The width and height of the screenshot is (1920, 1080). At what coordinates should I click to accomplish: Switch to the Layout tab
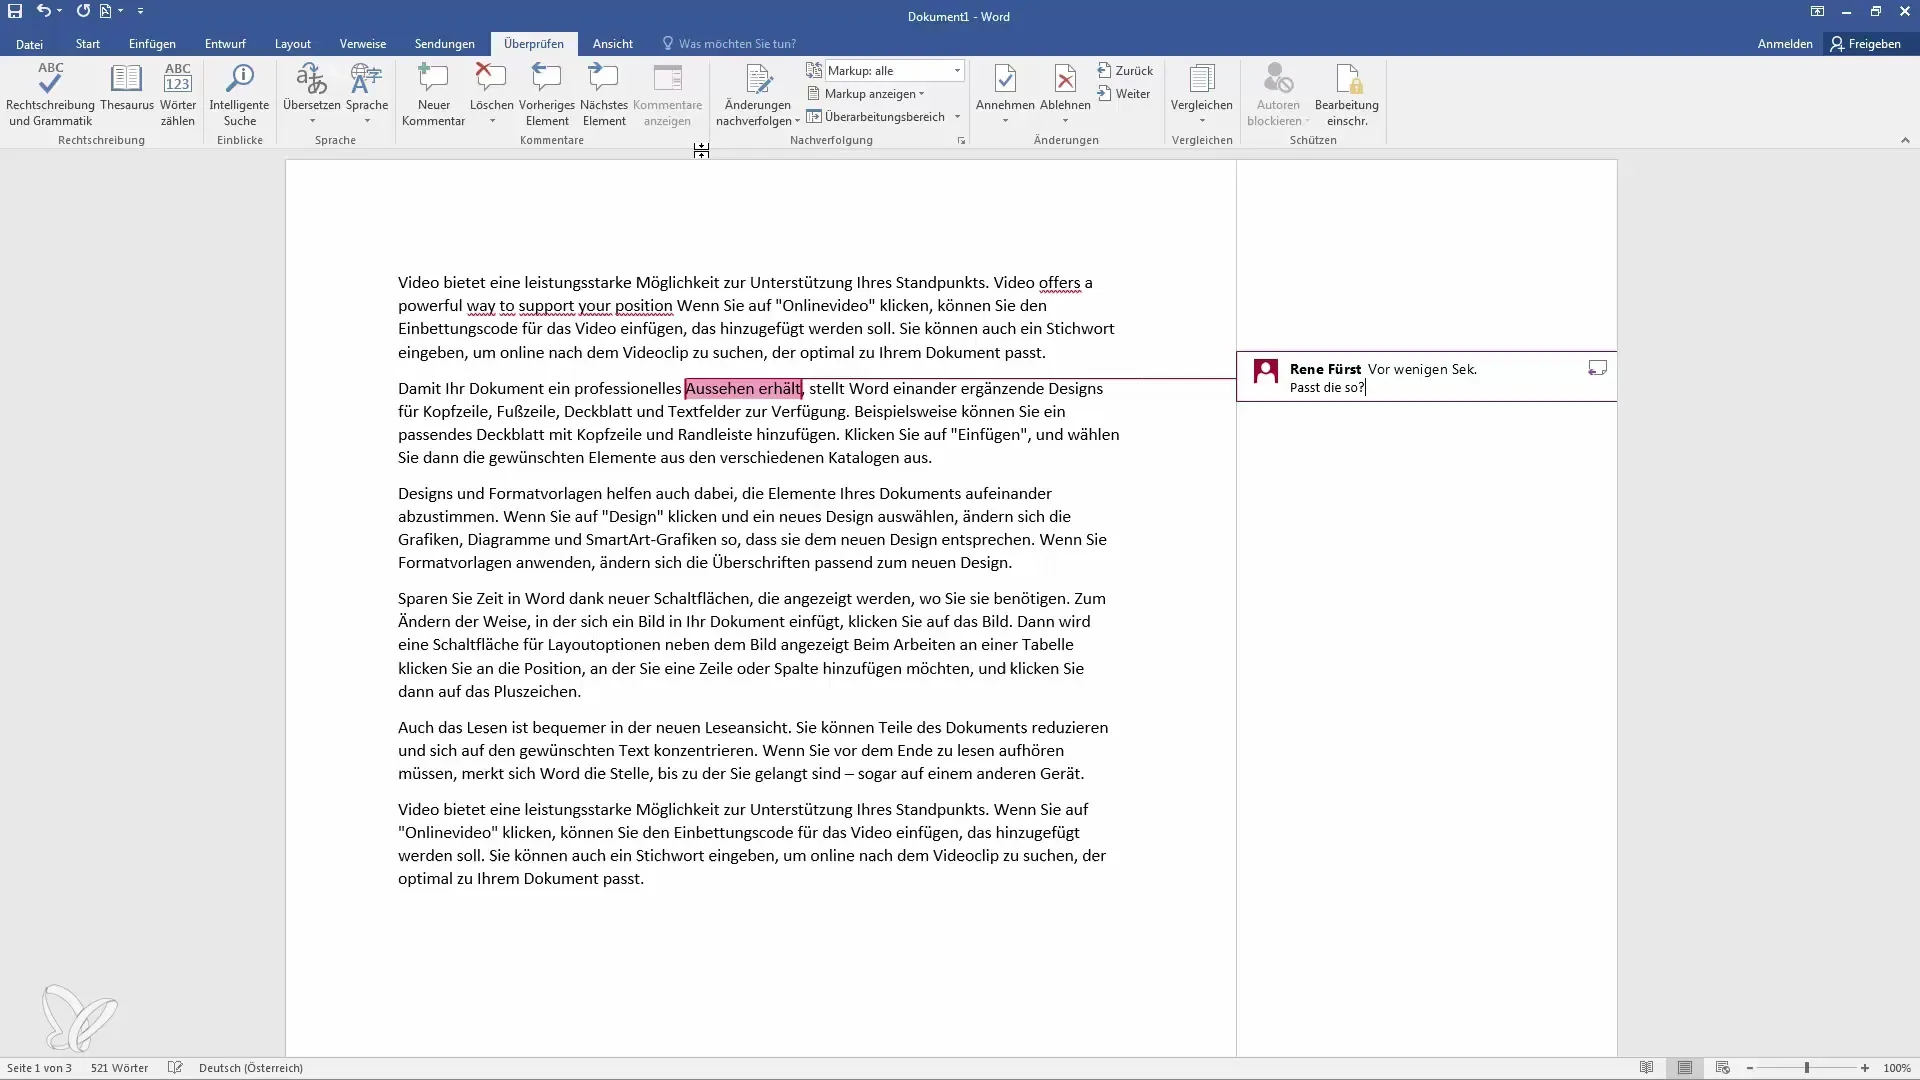293,44
